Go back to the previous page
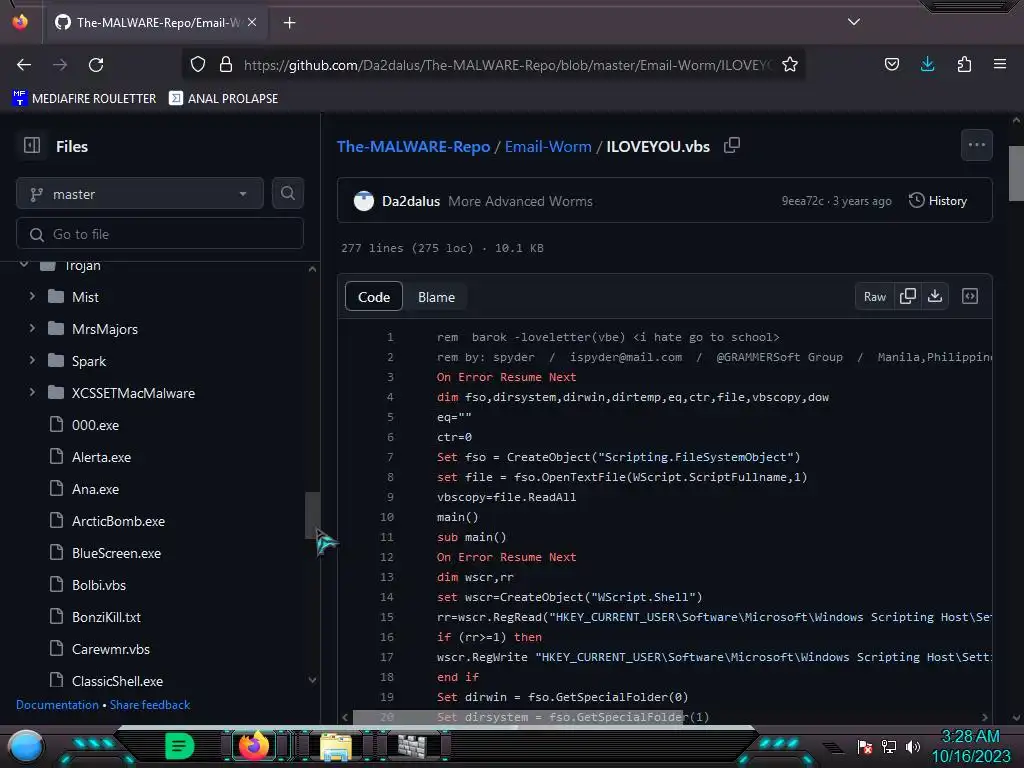Screen dimensions: 1024x768 coord(24,65)
